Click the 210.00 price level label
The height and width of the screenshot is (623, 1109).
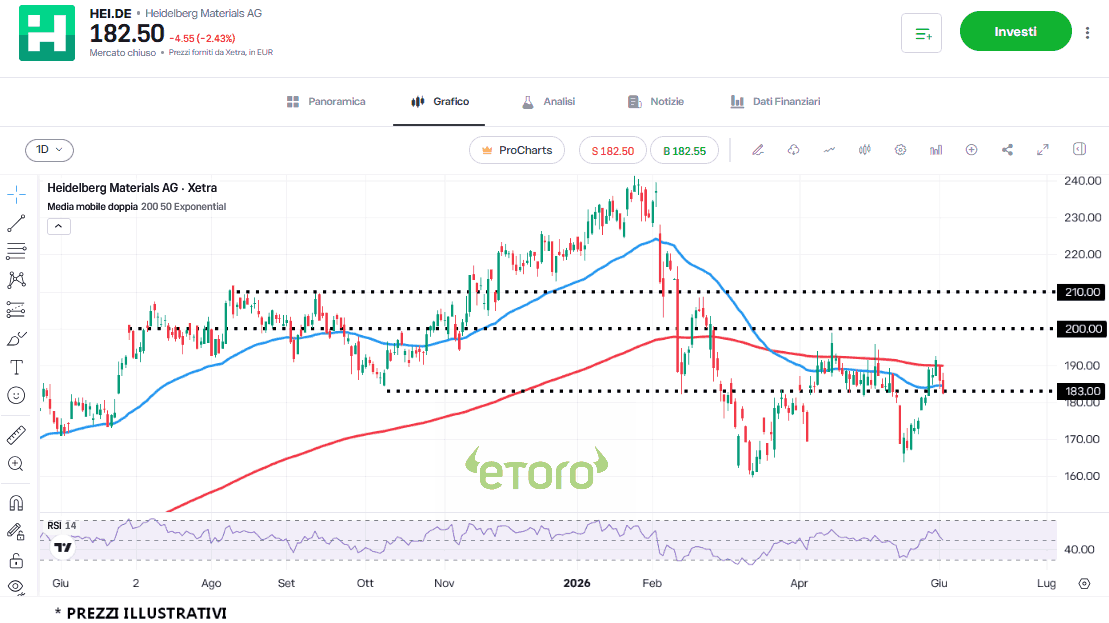click(1081, 292)
